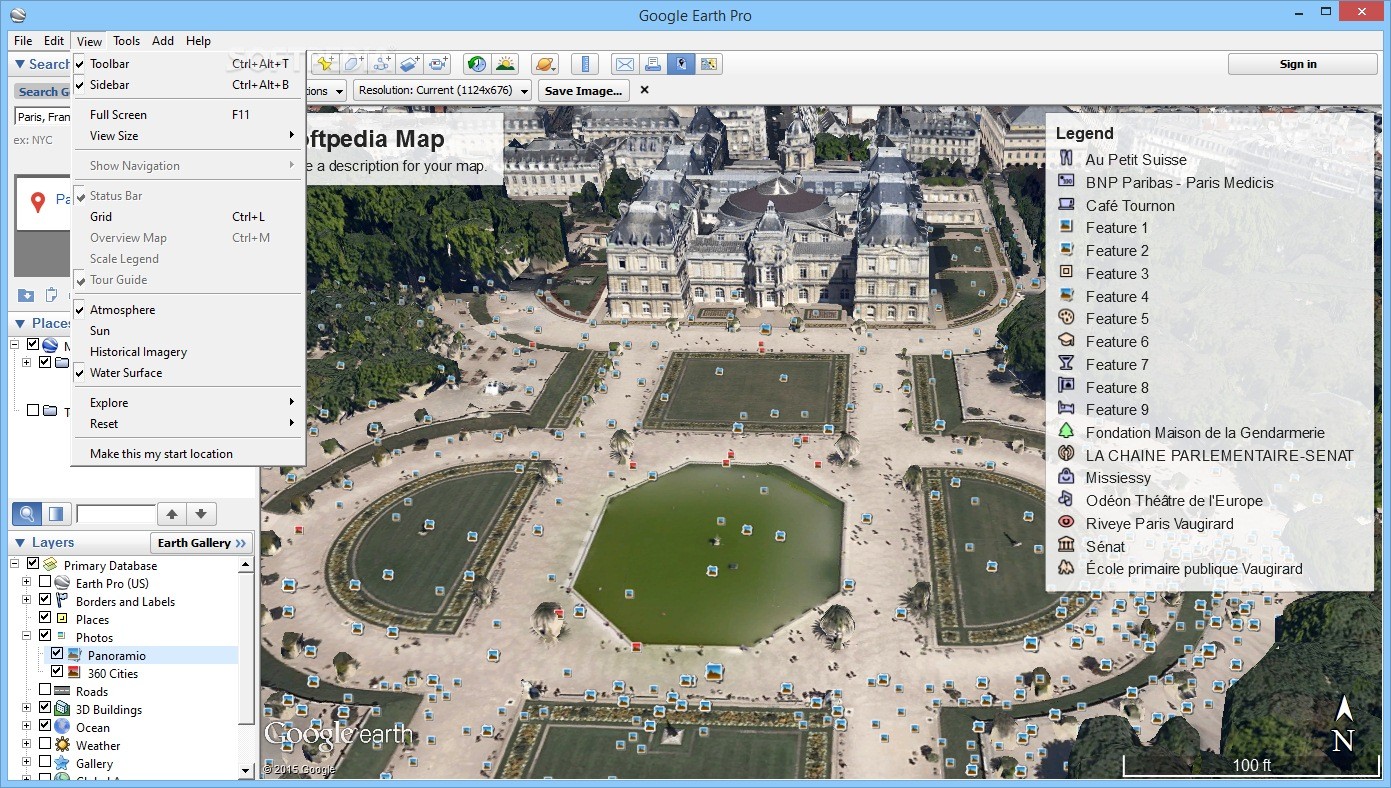
Task: Click the Feature 5 legend entry
Action: pyautogui.click(x=1117, y=319)
